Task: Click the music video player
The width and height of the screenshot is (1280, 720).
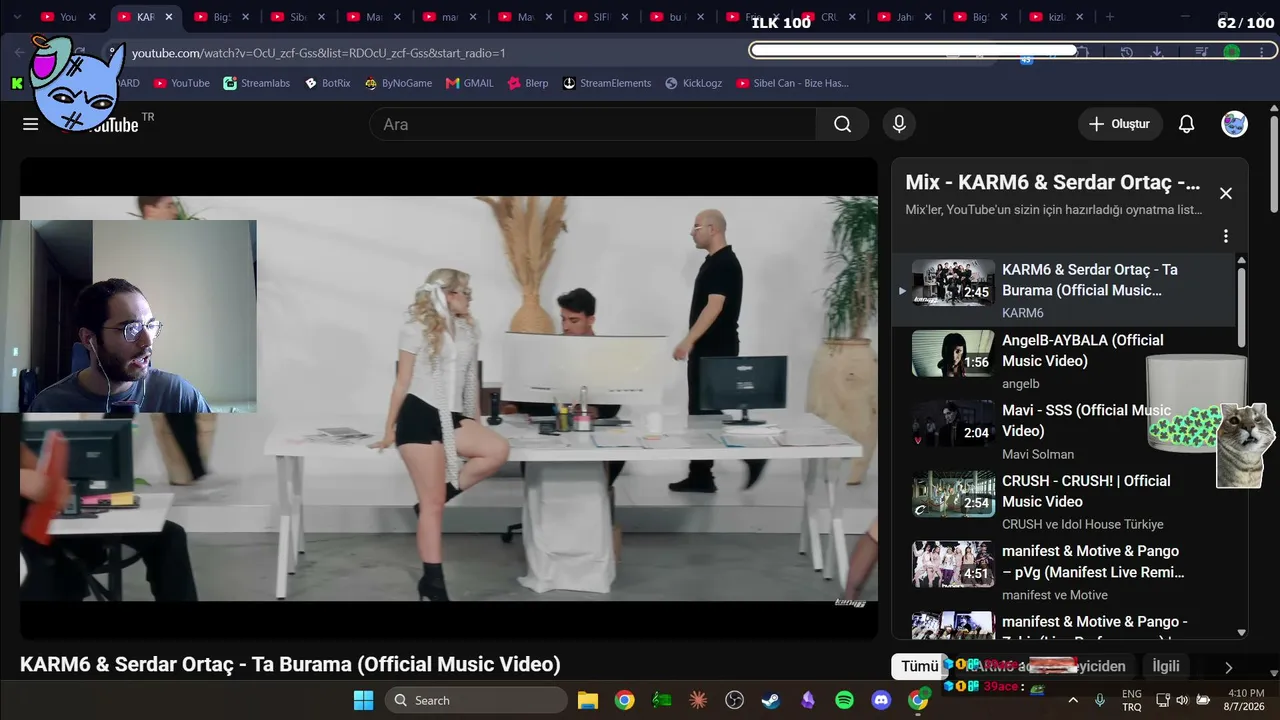Action: tap(449, 398)
